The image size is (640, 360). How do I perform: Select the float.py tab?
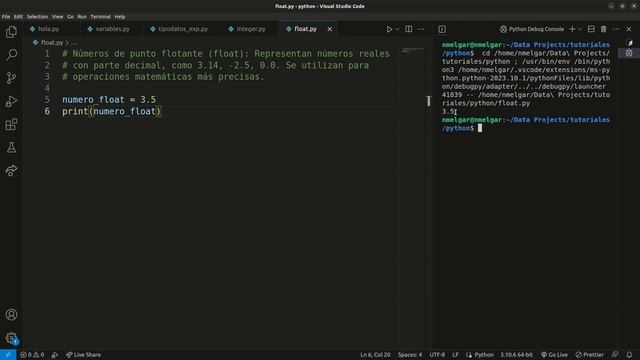(305, 29)
